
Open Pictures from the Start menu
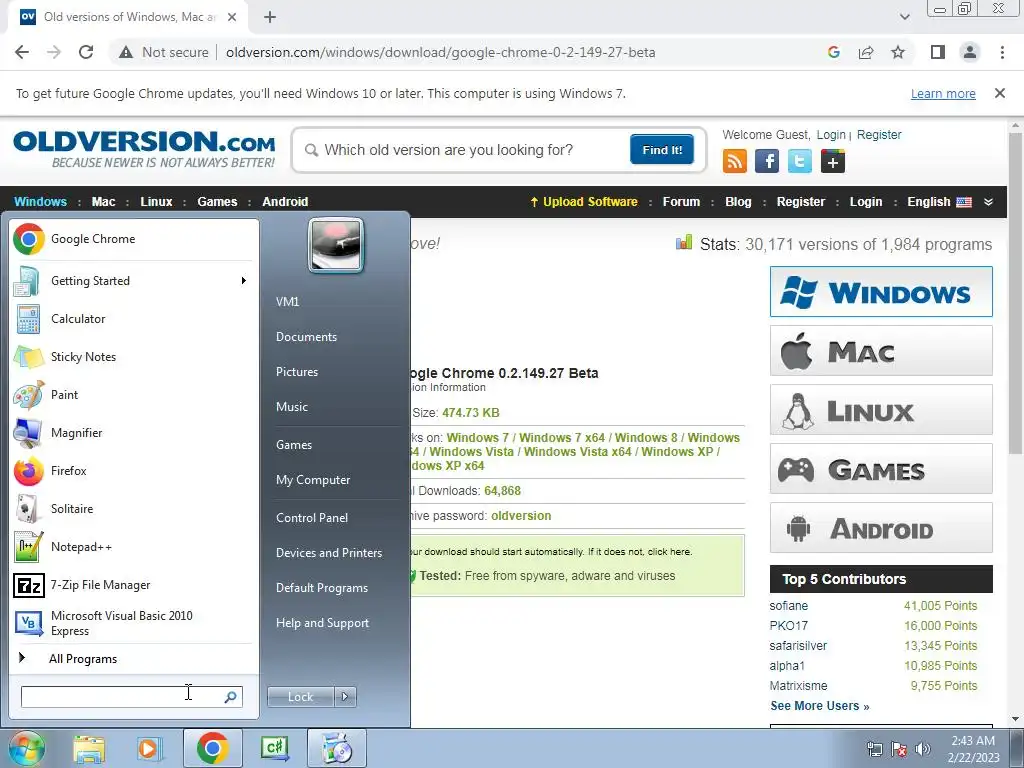point(297,372)
